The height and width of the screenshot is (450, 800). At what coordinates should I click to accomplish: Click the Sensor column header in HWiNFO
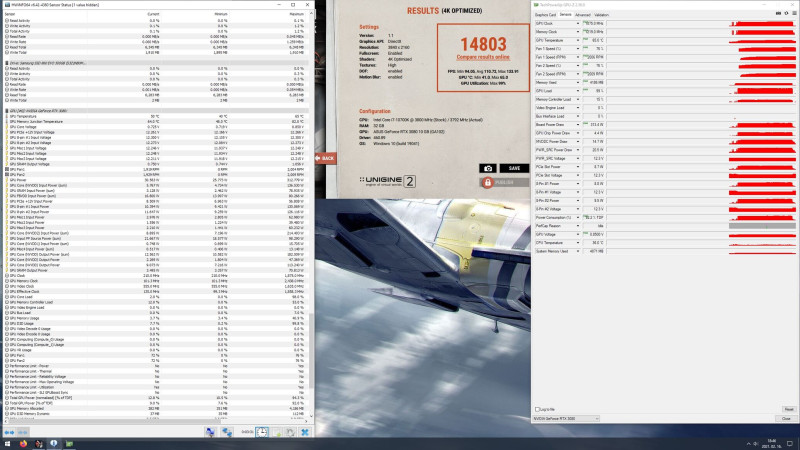pyautogui.click(x=45, y=14)
